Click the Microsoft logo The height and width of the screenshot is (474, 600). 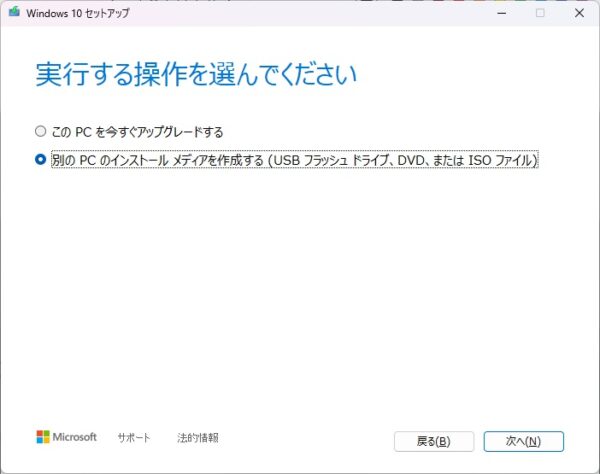click(x=67, y=437)
